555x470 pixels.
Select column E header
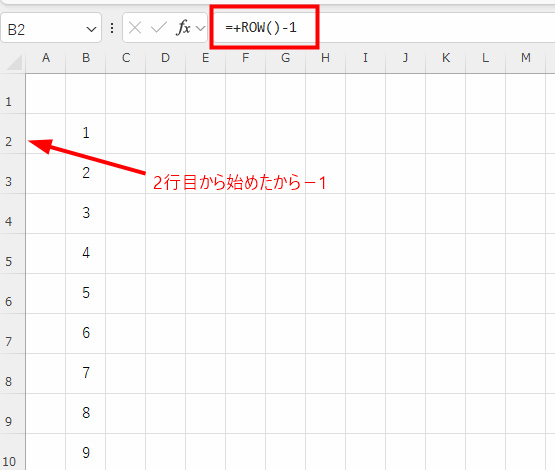pyautogui.click(x=206, y=58)
